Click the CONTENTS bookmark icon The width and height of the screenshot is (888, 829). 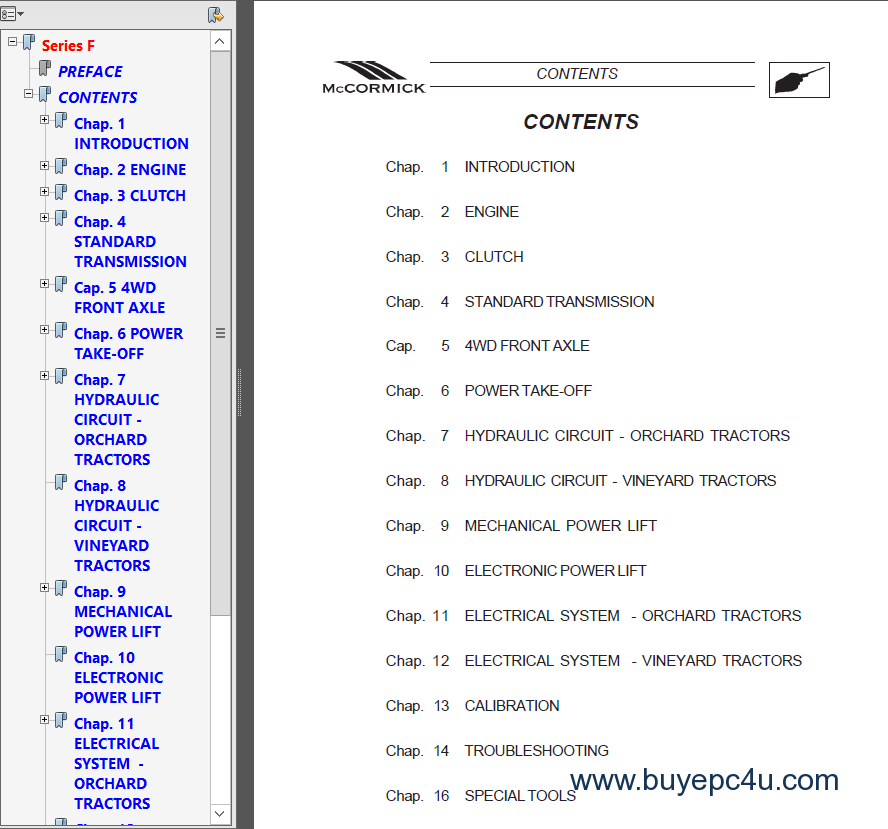45,95
